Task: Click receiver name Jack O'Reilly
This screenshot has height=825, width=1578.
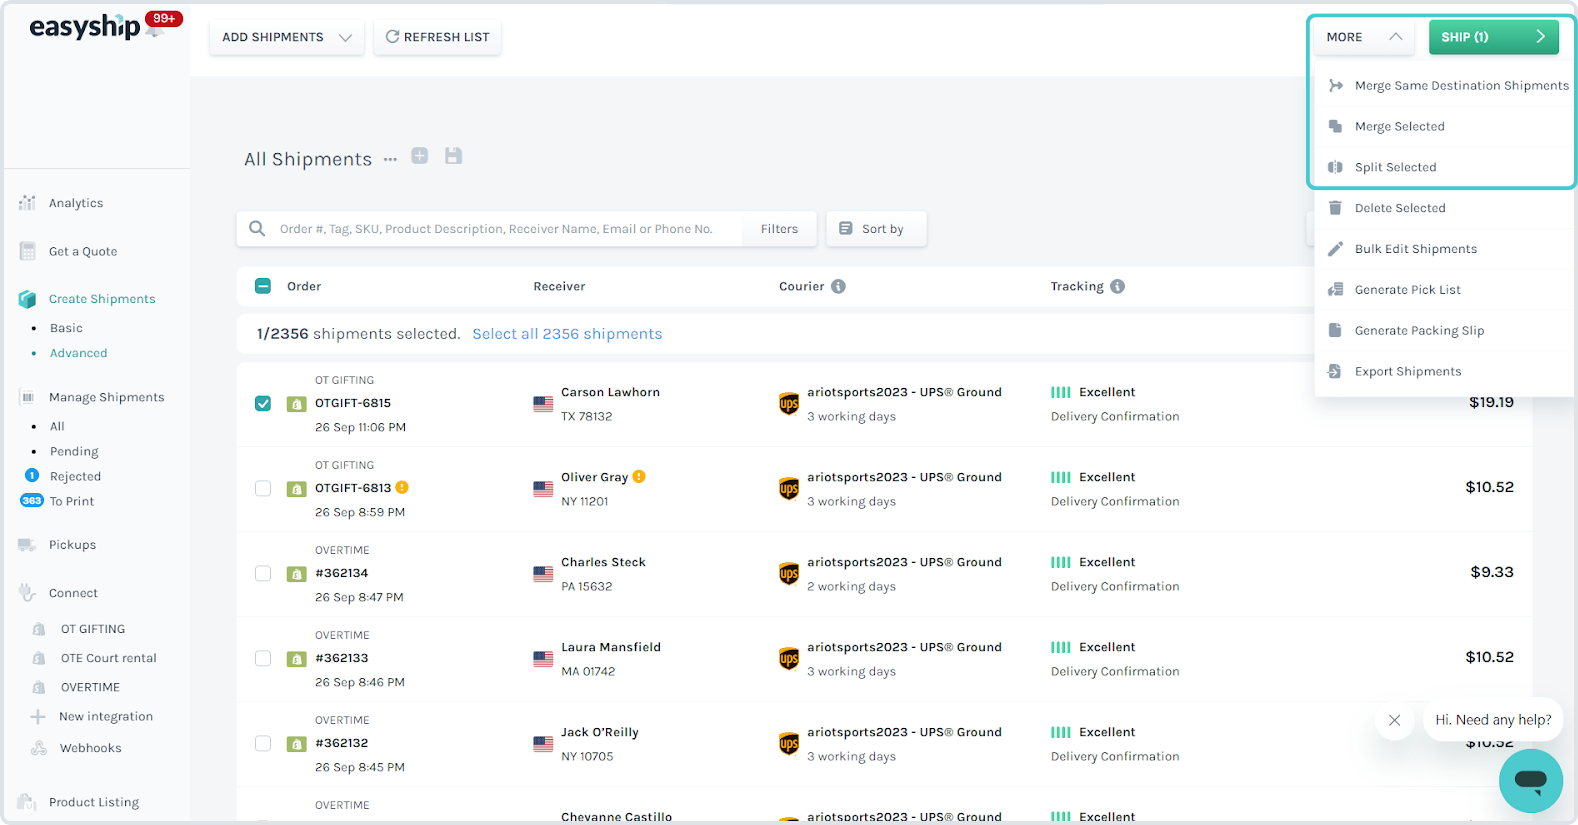Action: [600, 732]
